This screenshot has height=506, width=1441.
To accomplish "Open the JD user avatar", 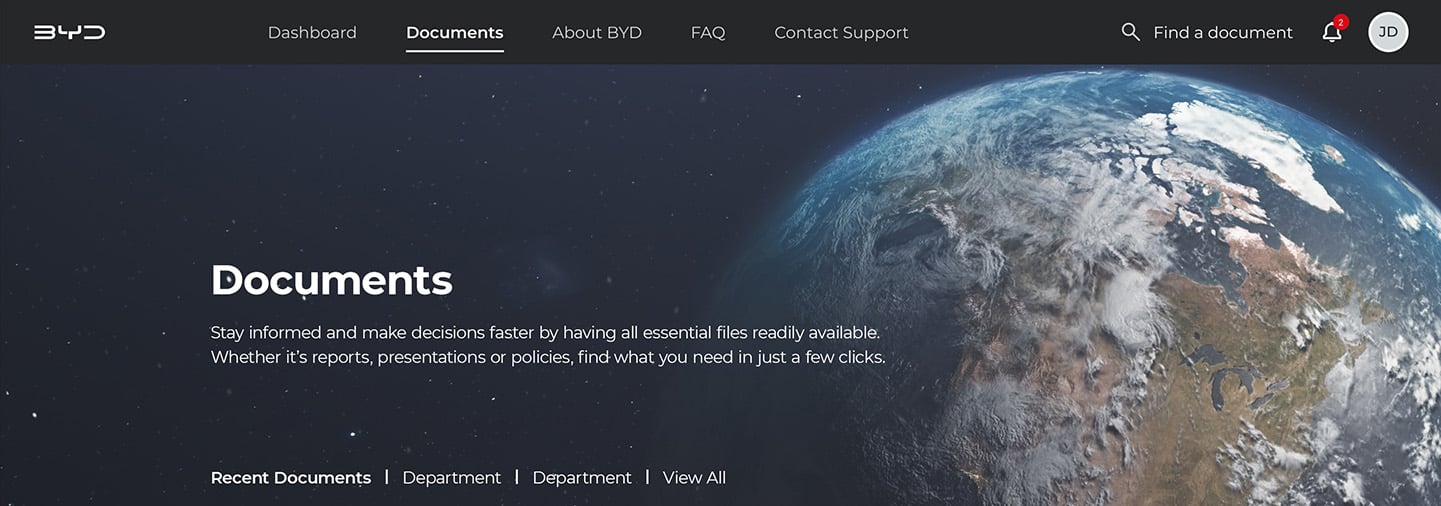I will coord(1388,32).
